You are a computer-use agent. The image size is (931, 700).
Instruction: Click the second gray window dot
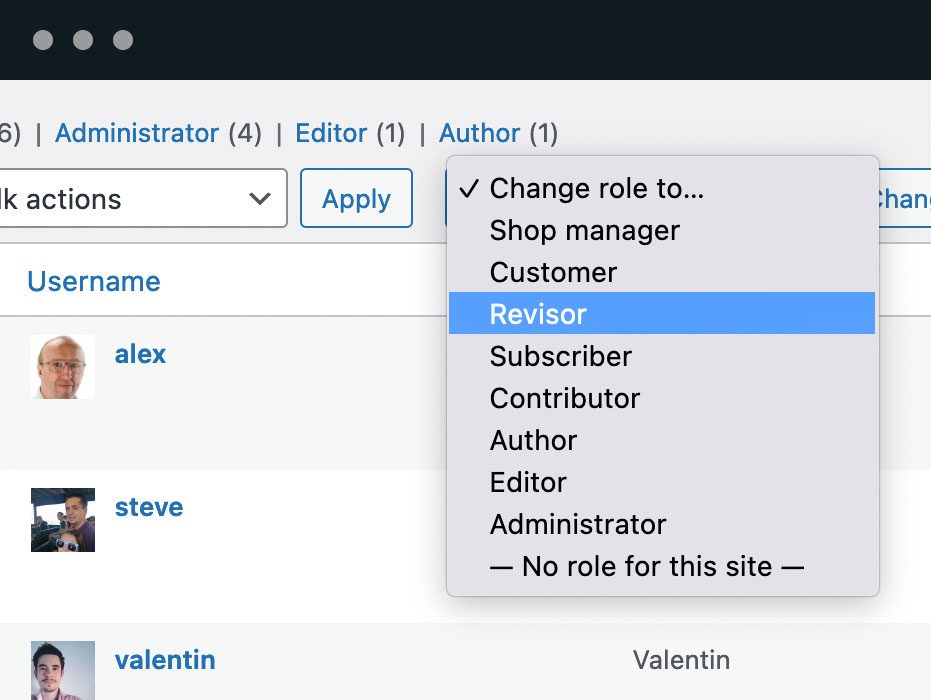click(83, 40)
